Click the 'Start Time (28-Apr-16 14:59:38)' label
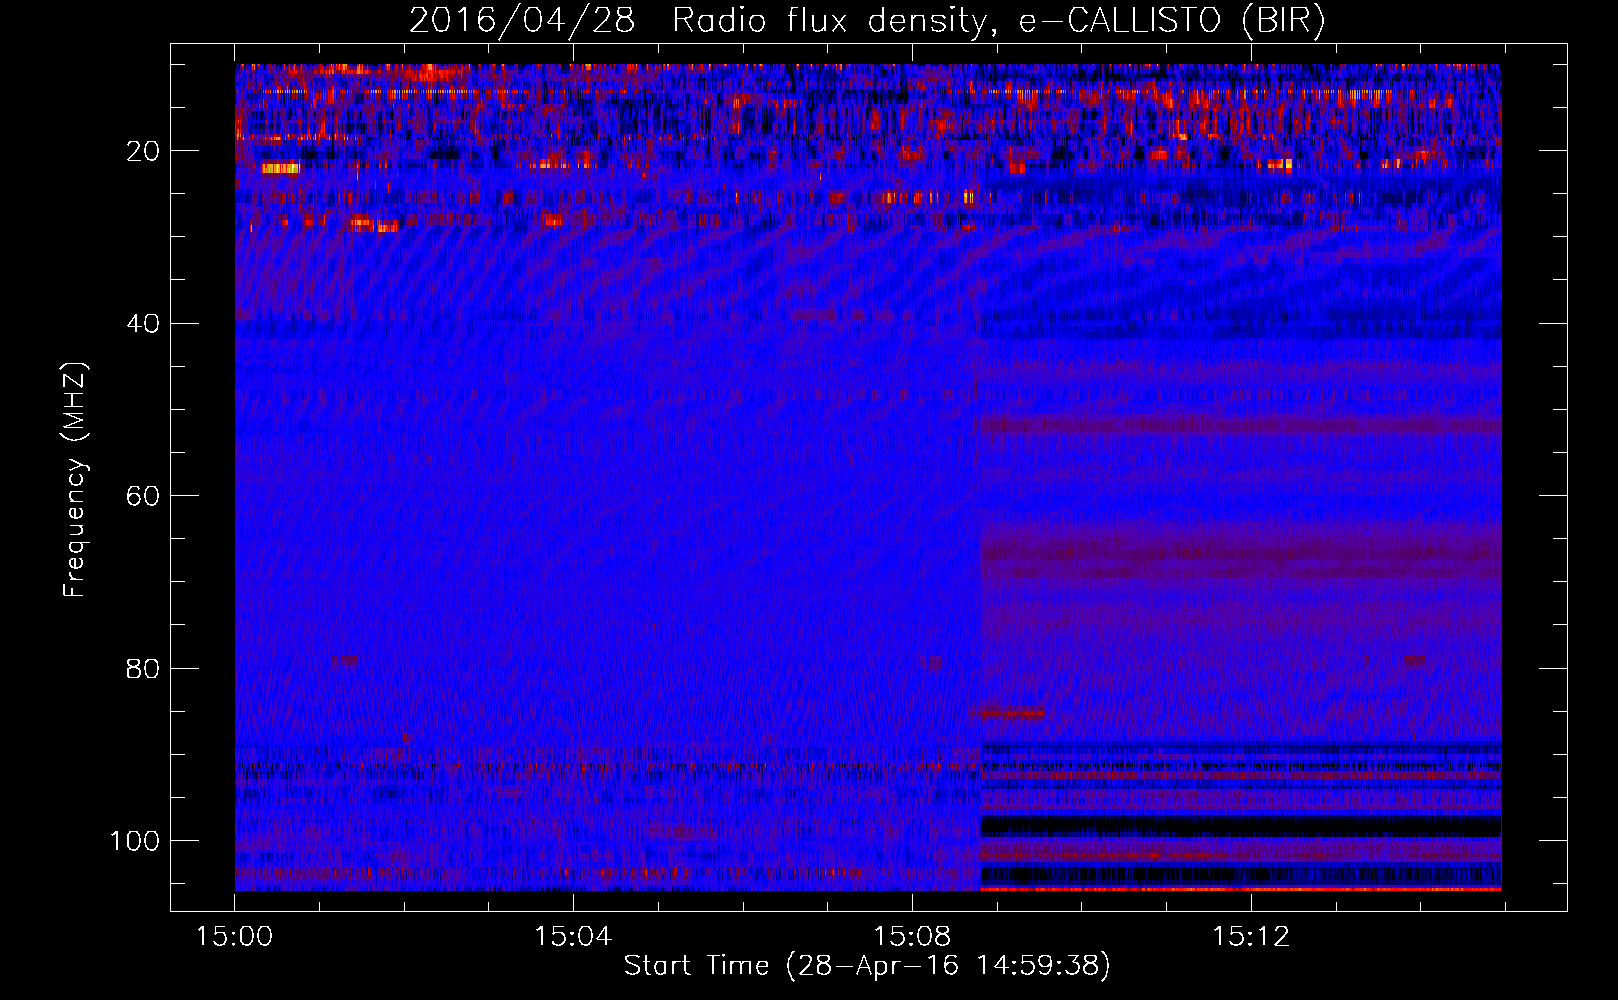The height and width of the screenshot is (1000, 1618). pos(867,966)
